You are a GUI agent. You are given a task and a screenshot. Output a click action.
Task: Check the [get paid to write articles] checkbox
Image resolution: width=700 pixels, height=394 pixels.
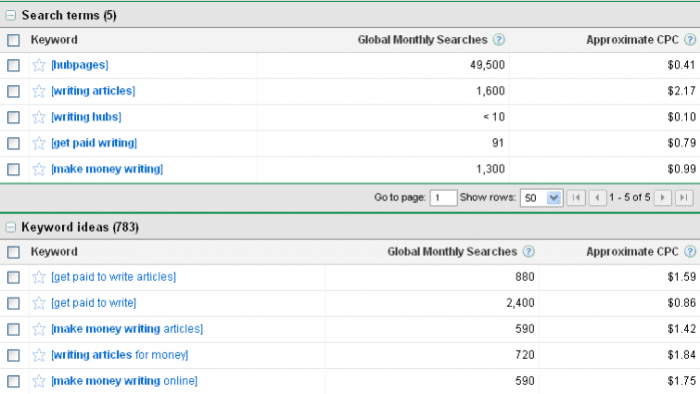click(13, 277)
